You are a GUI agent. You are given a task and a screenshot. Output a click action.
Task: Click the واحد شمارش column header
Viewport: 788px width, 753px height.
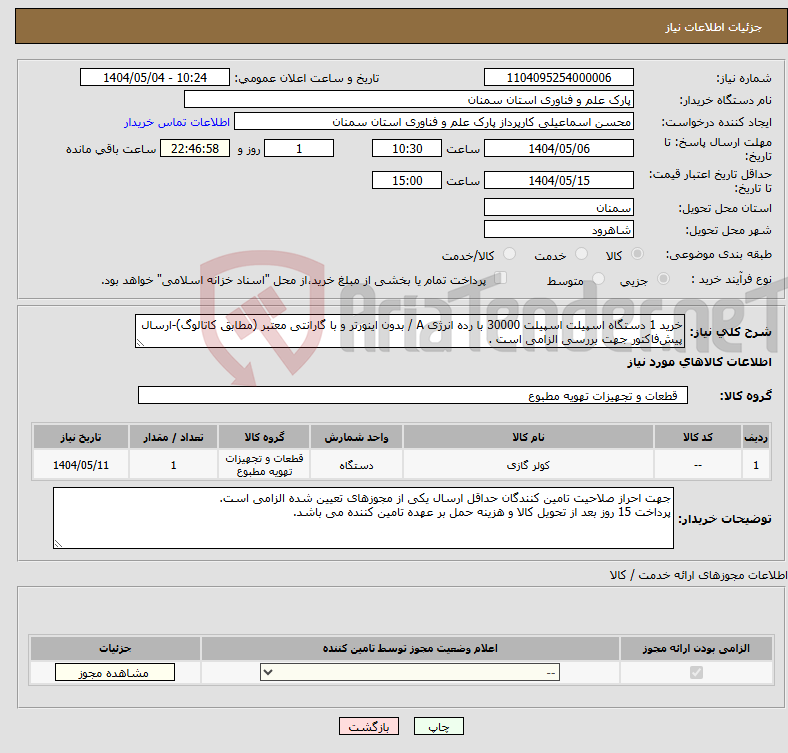tap(356, 437)
